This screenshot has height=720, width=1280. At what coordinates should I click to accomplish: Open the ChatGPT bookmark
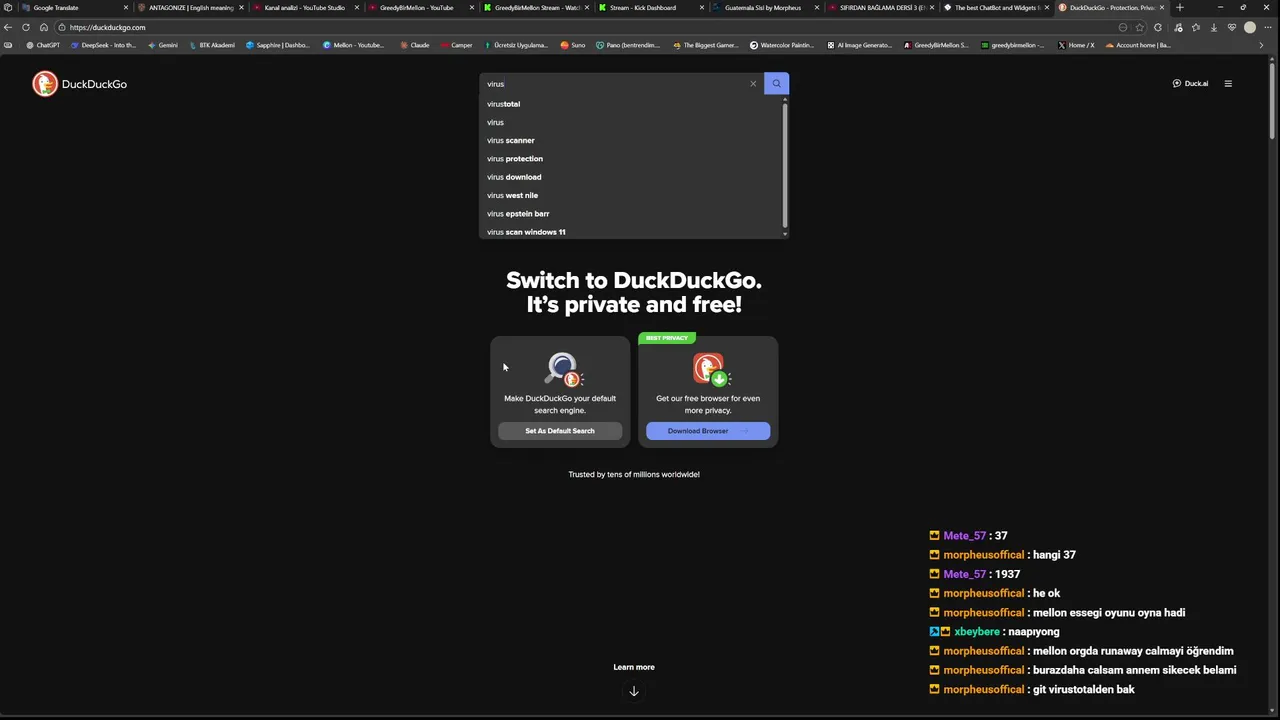(x=43, y=45)
